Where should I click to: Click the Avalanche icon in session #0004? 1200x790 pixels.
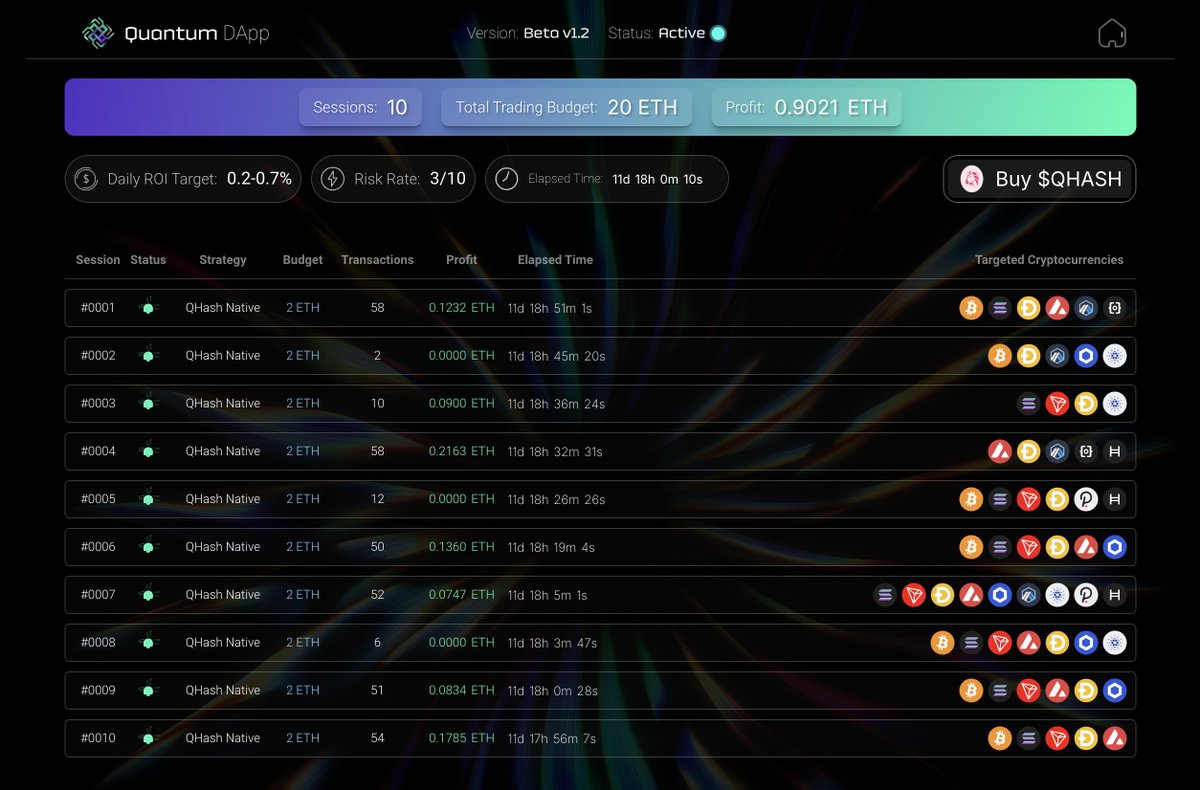pos(1000,452)
